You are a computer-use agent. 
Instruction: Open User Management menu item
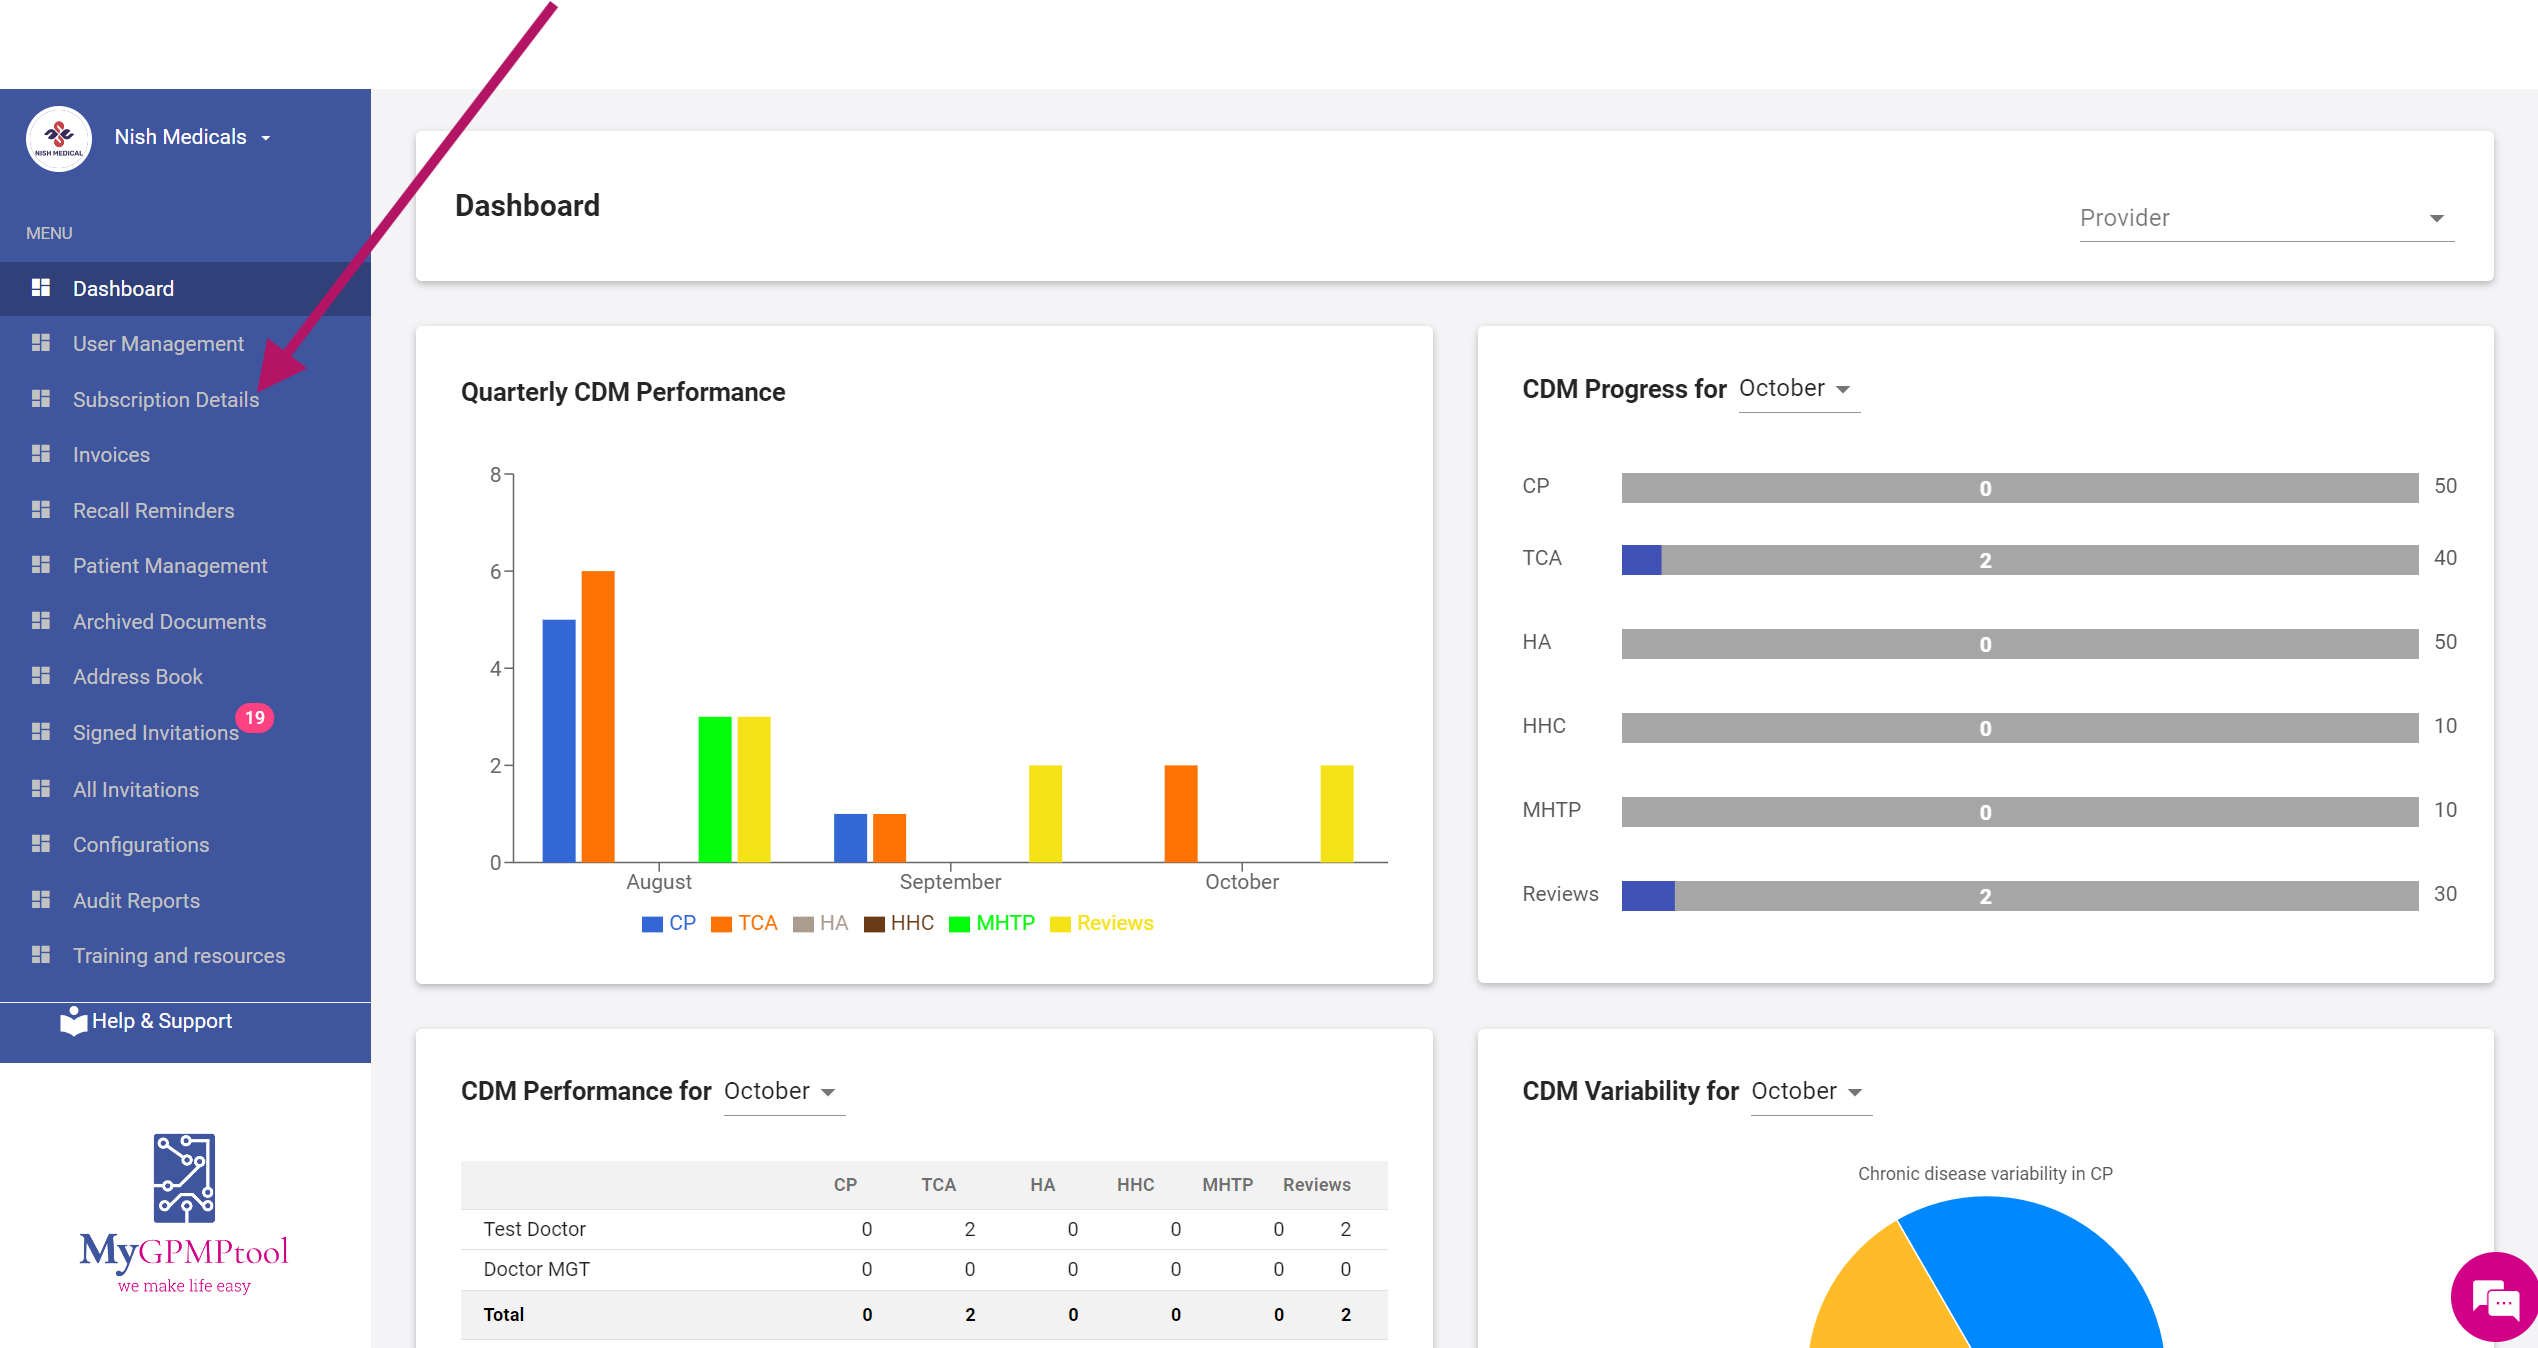pyautogui.click(x=185, y=344)
